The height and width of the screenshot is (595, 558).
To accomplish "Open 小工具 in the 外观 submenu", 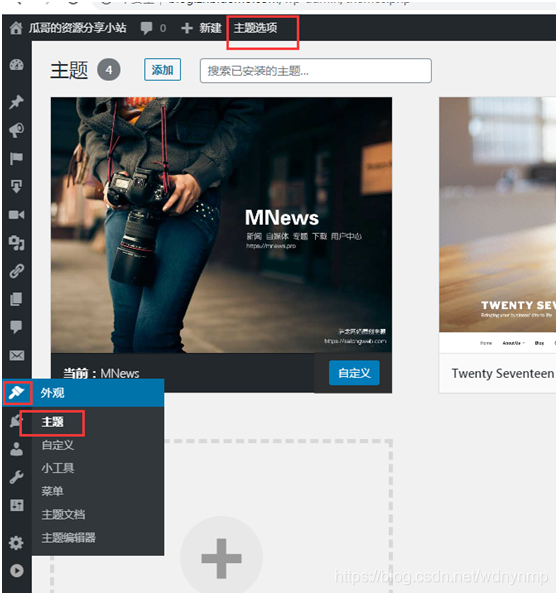I will click(58, 468).
